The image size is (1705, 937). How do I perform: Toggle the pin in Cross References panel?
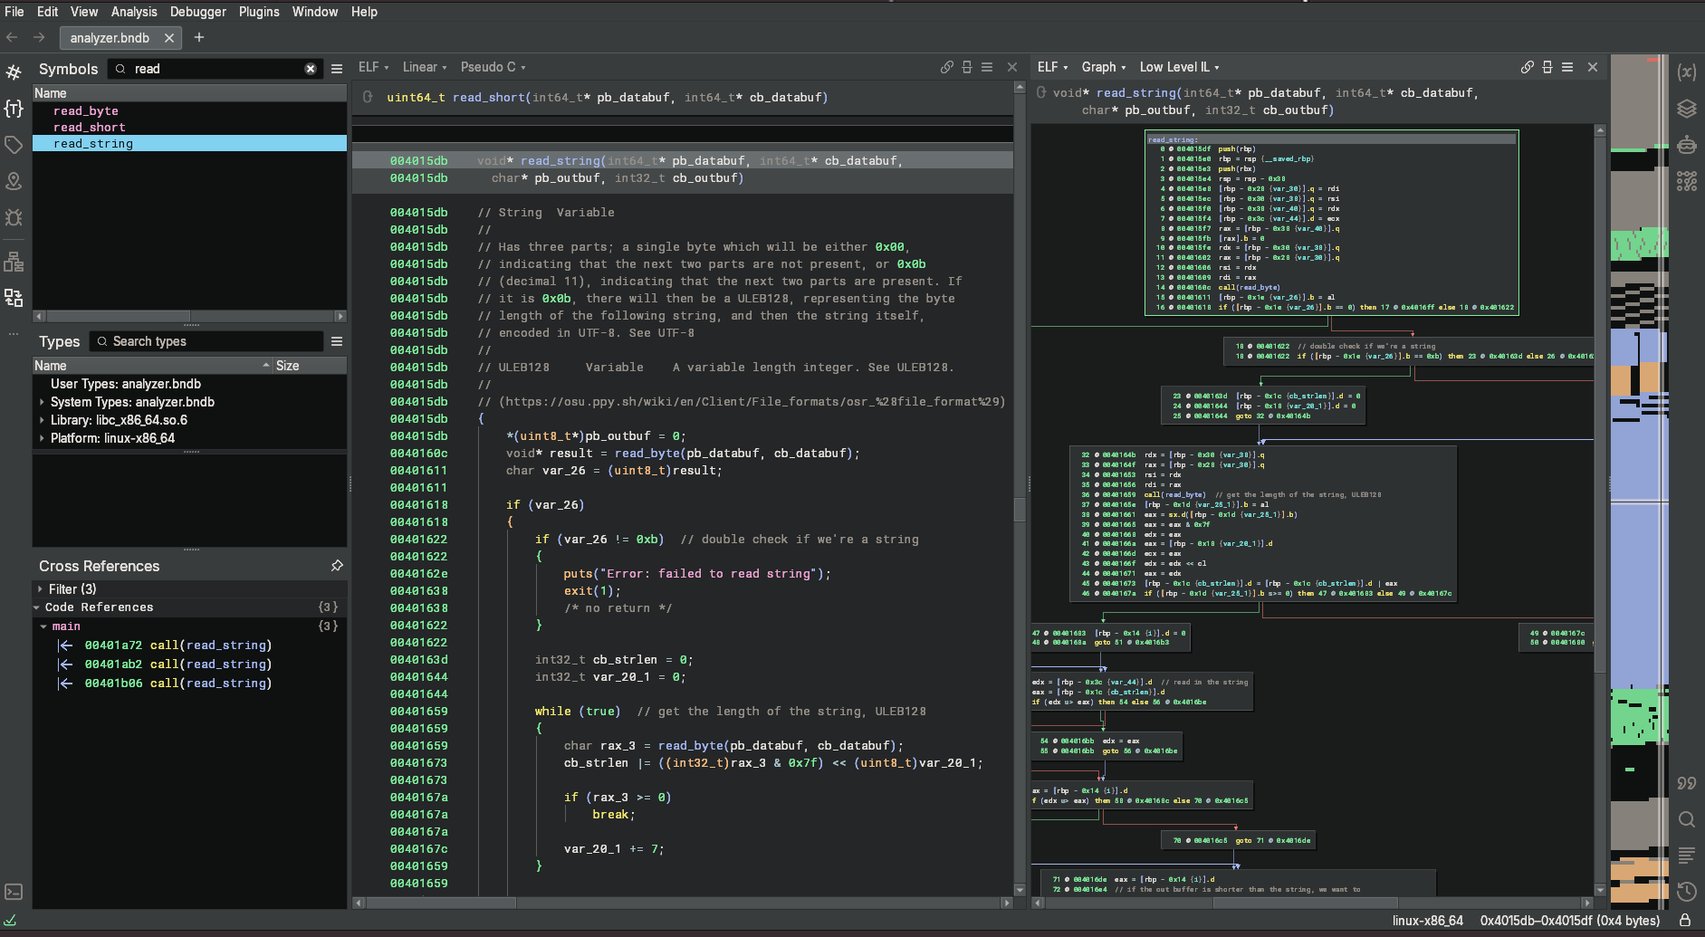click(x=337, y=566)
